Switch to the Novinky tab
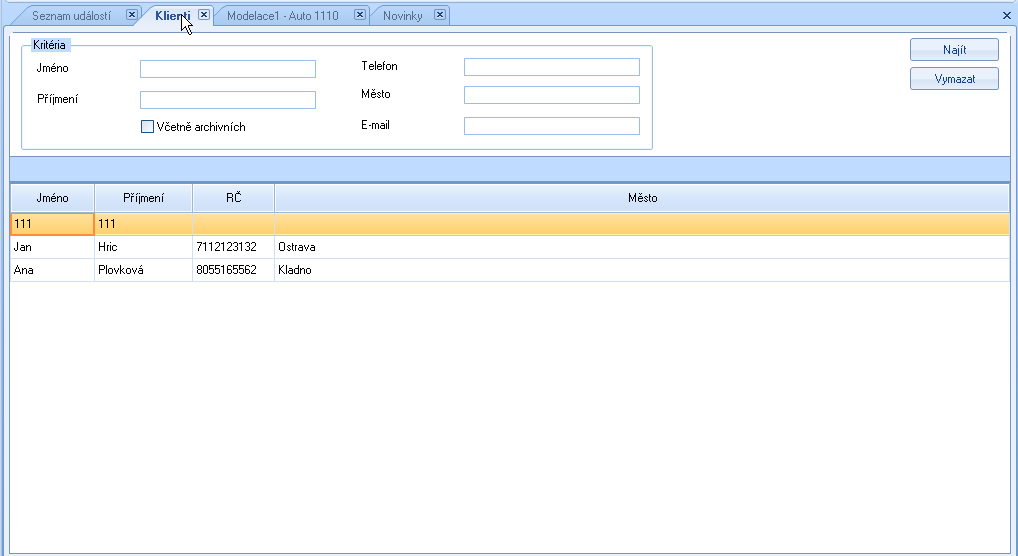 tap(403, 16)
